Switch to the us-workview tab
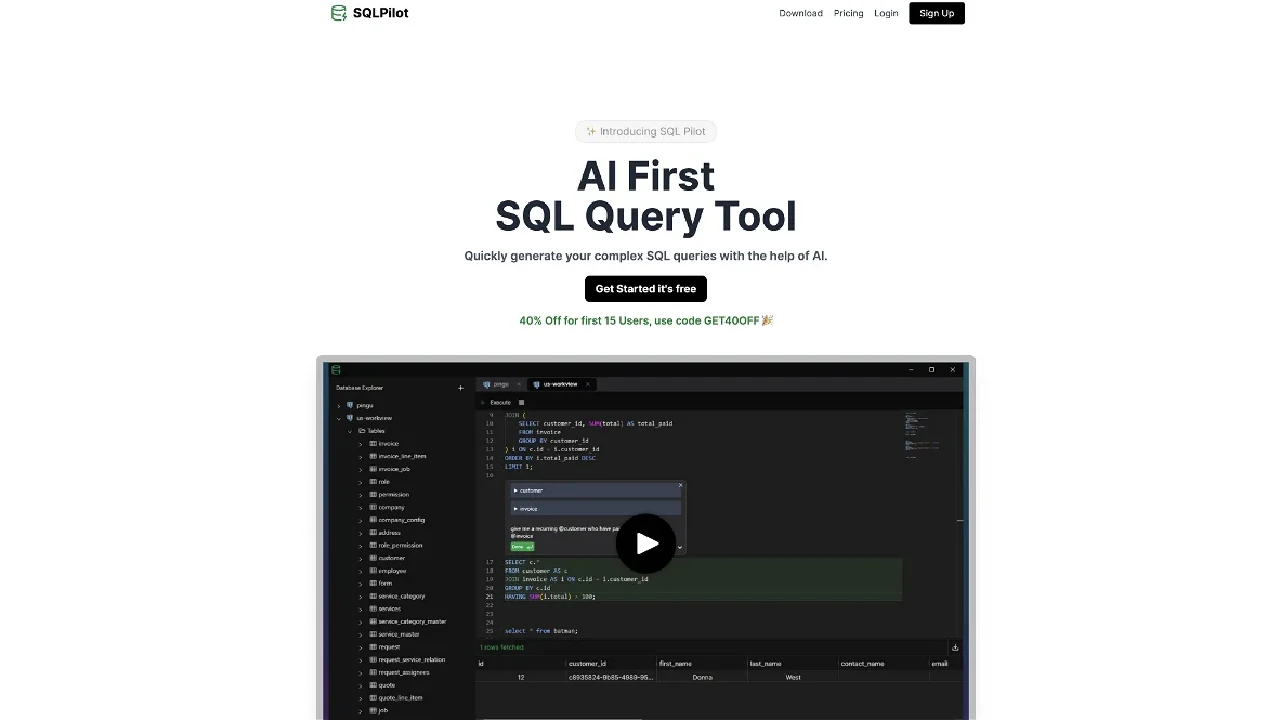 coord(560,384)
